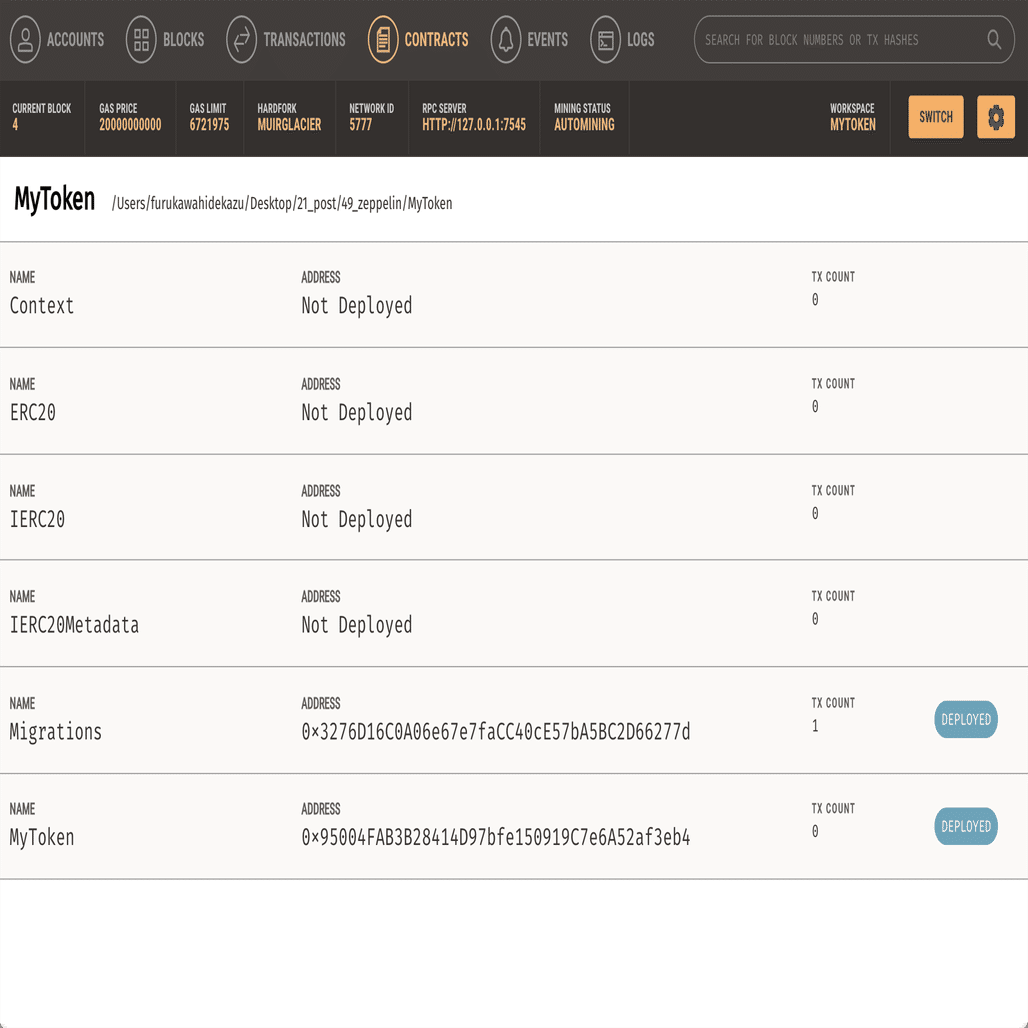Click Not Deployed in the Context row
The width and height of the screenshot is (1028, 1028).
(x=357, y=306)
